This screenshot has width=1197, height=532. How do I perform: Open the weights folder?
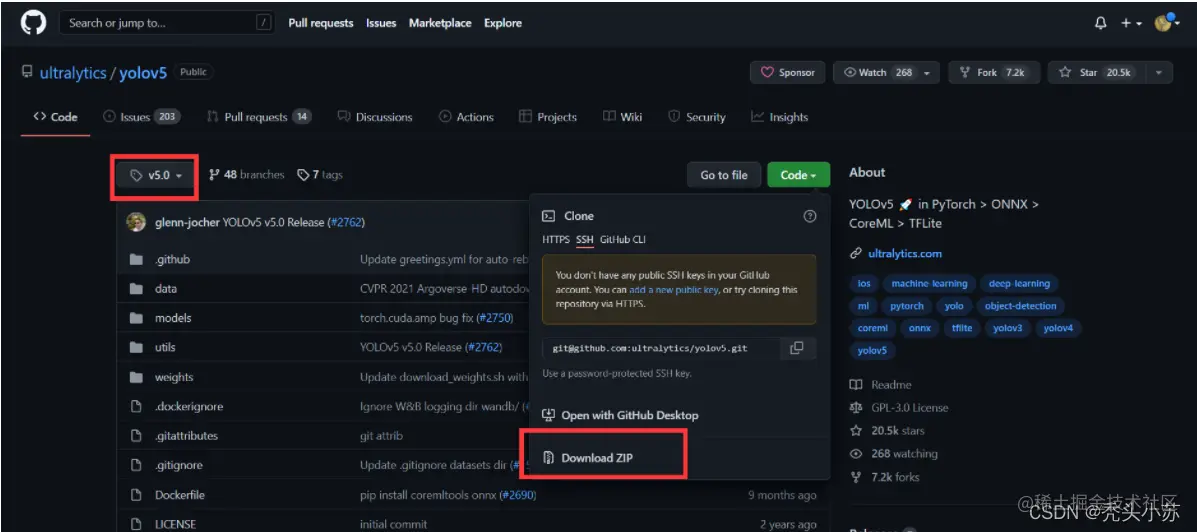[x=174, y=377]
